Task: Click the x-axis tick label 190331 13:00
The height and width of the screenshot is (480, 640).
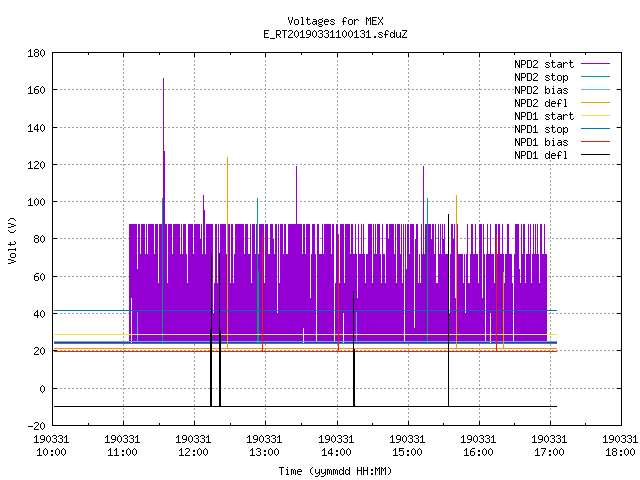Action: 264,446
